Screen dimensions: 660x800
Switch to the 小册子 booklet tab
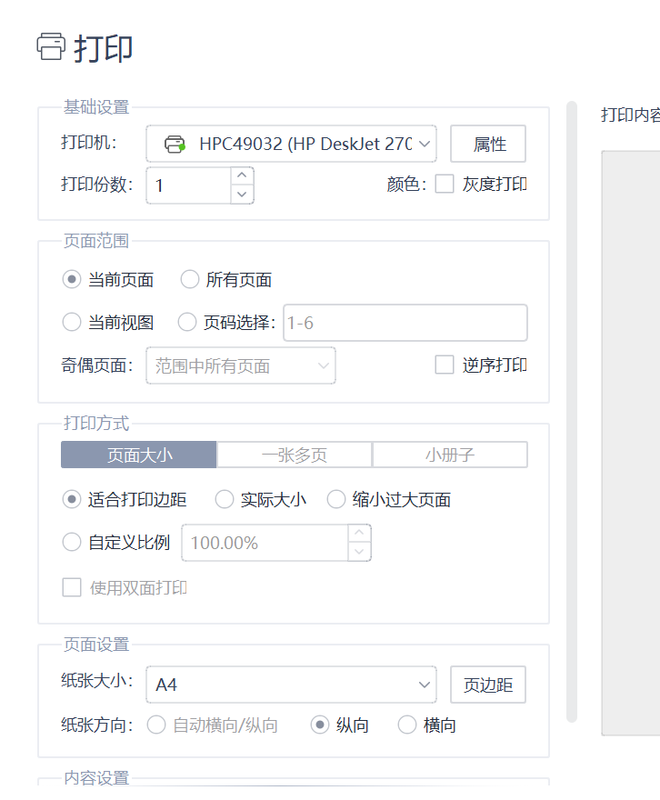point(450,455)
